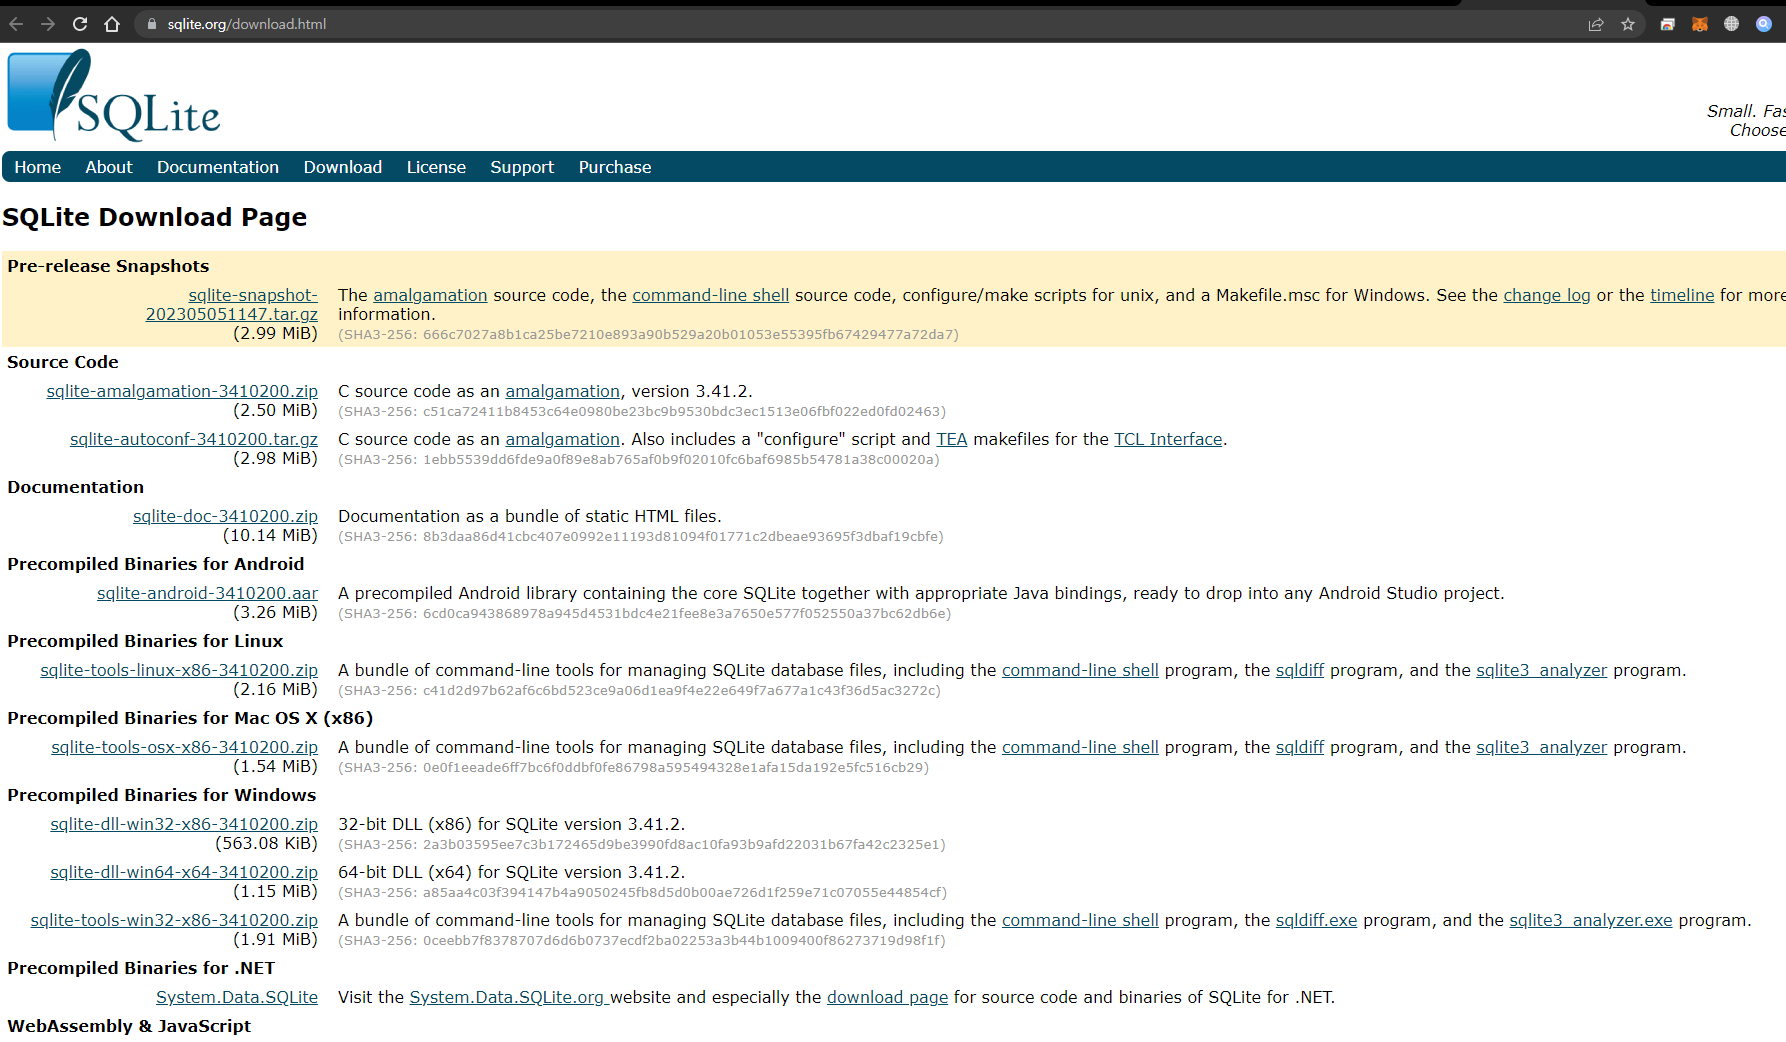Image resolution: width=1786 pixels, height=1042 pixels.
Task: Open the sqlite3_analyzer link in Linux row
Action: [x=1541, y=670]
